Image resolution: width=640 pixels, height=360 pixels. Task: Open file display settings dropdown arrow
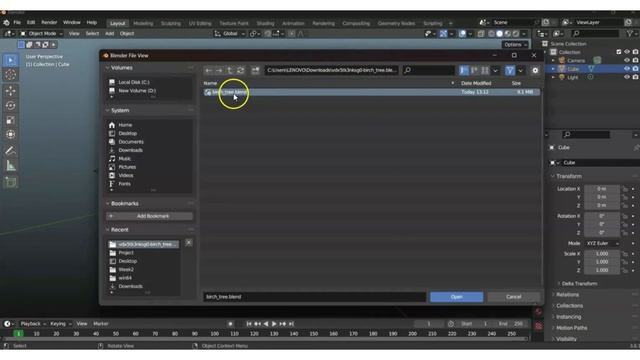click(x=495, y=71)
